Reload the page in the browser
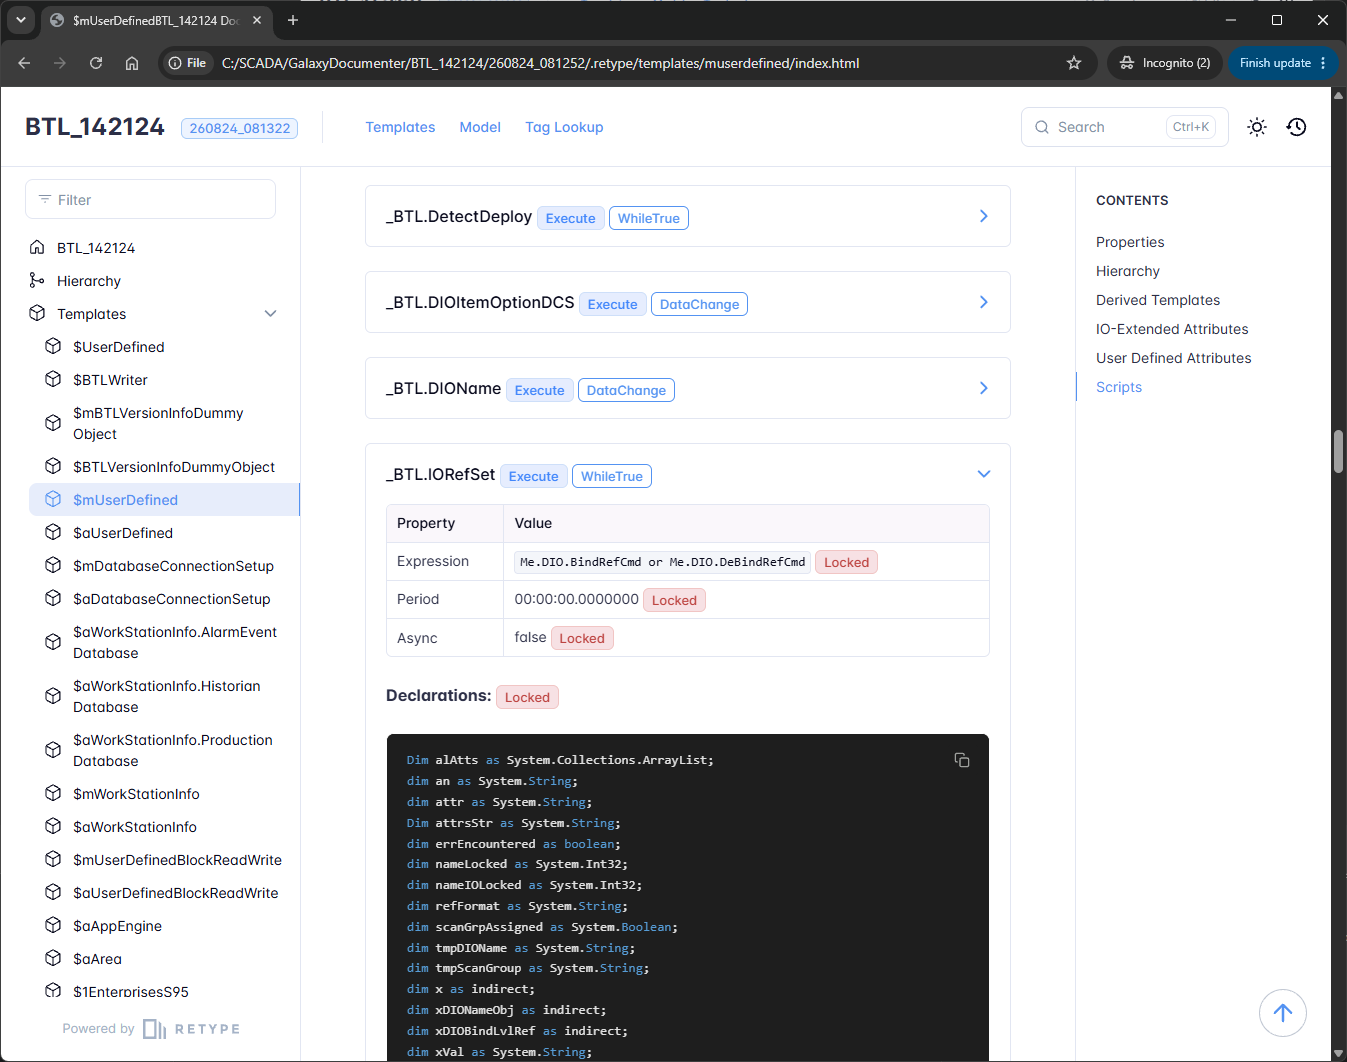This screenshot has width=1347, height=1062. (96, 63)
